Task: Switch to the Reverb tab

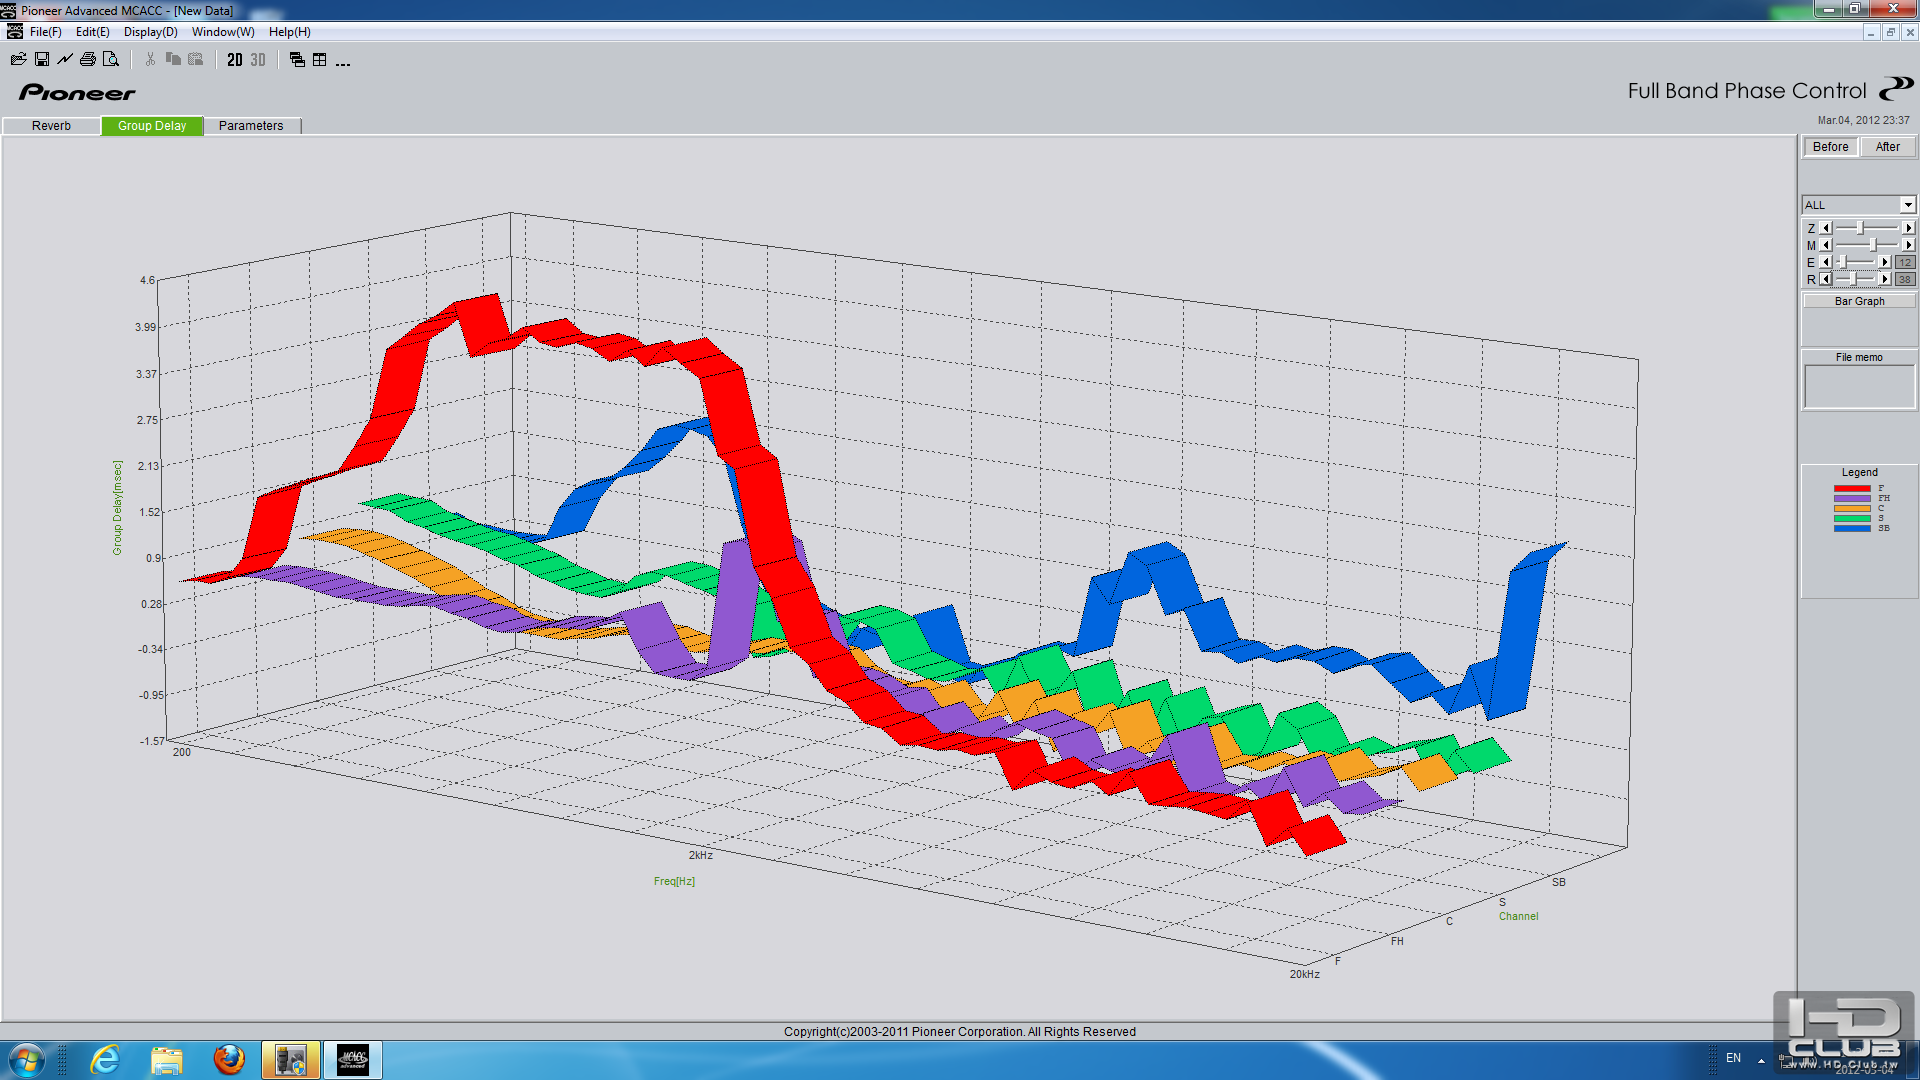Action: [51, 126]
